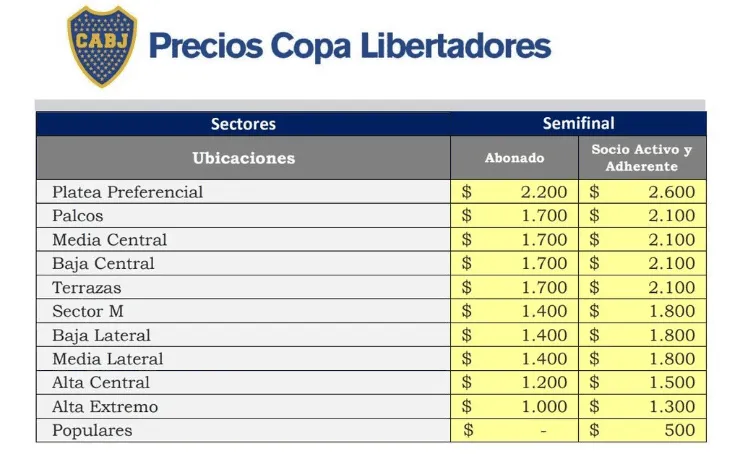Select the Populares row label
This screenshot has height=454, width=740.
(92, 431)
